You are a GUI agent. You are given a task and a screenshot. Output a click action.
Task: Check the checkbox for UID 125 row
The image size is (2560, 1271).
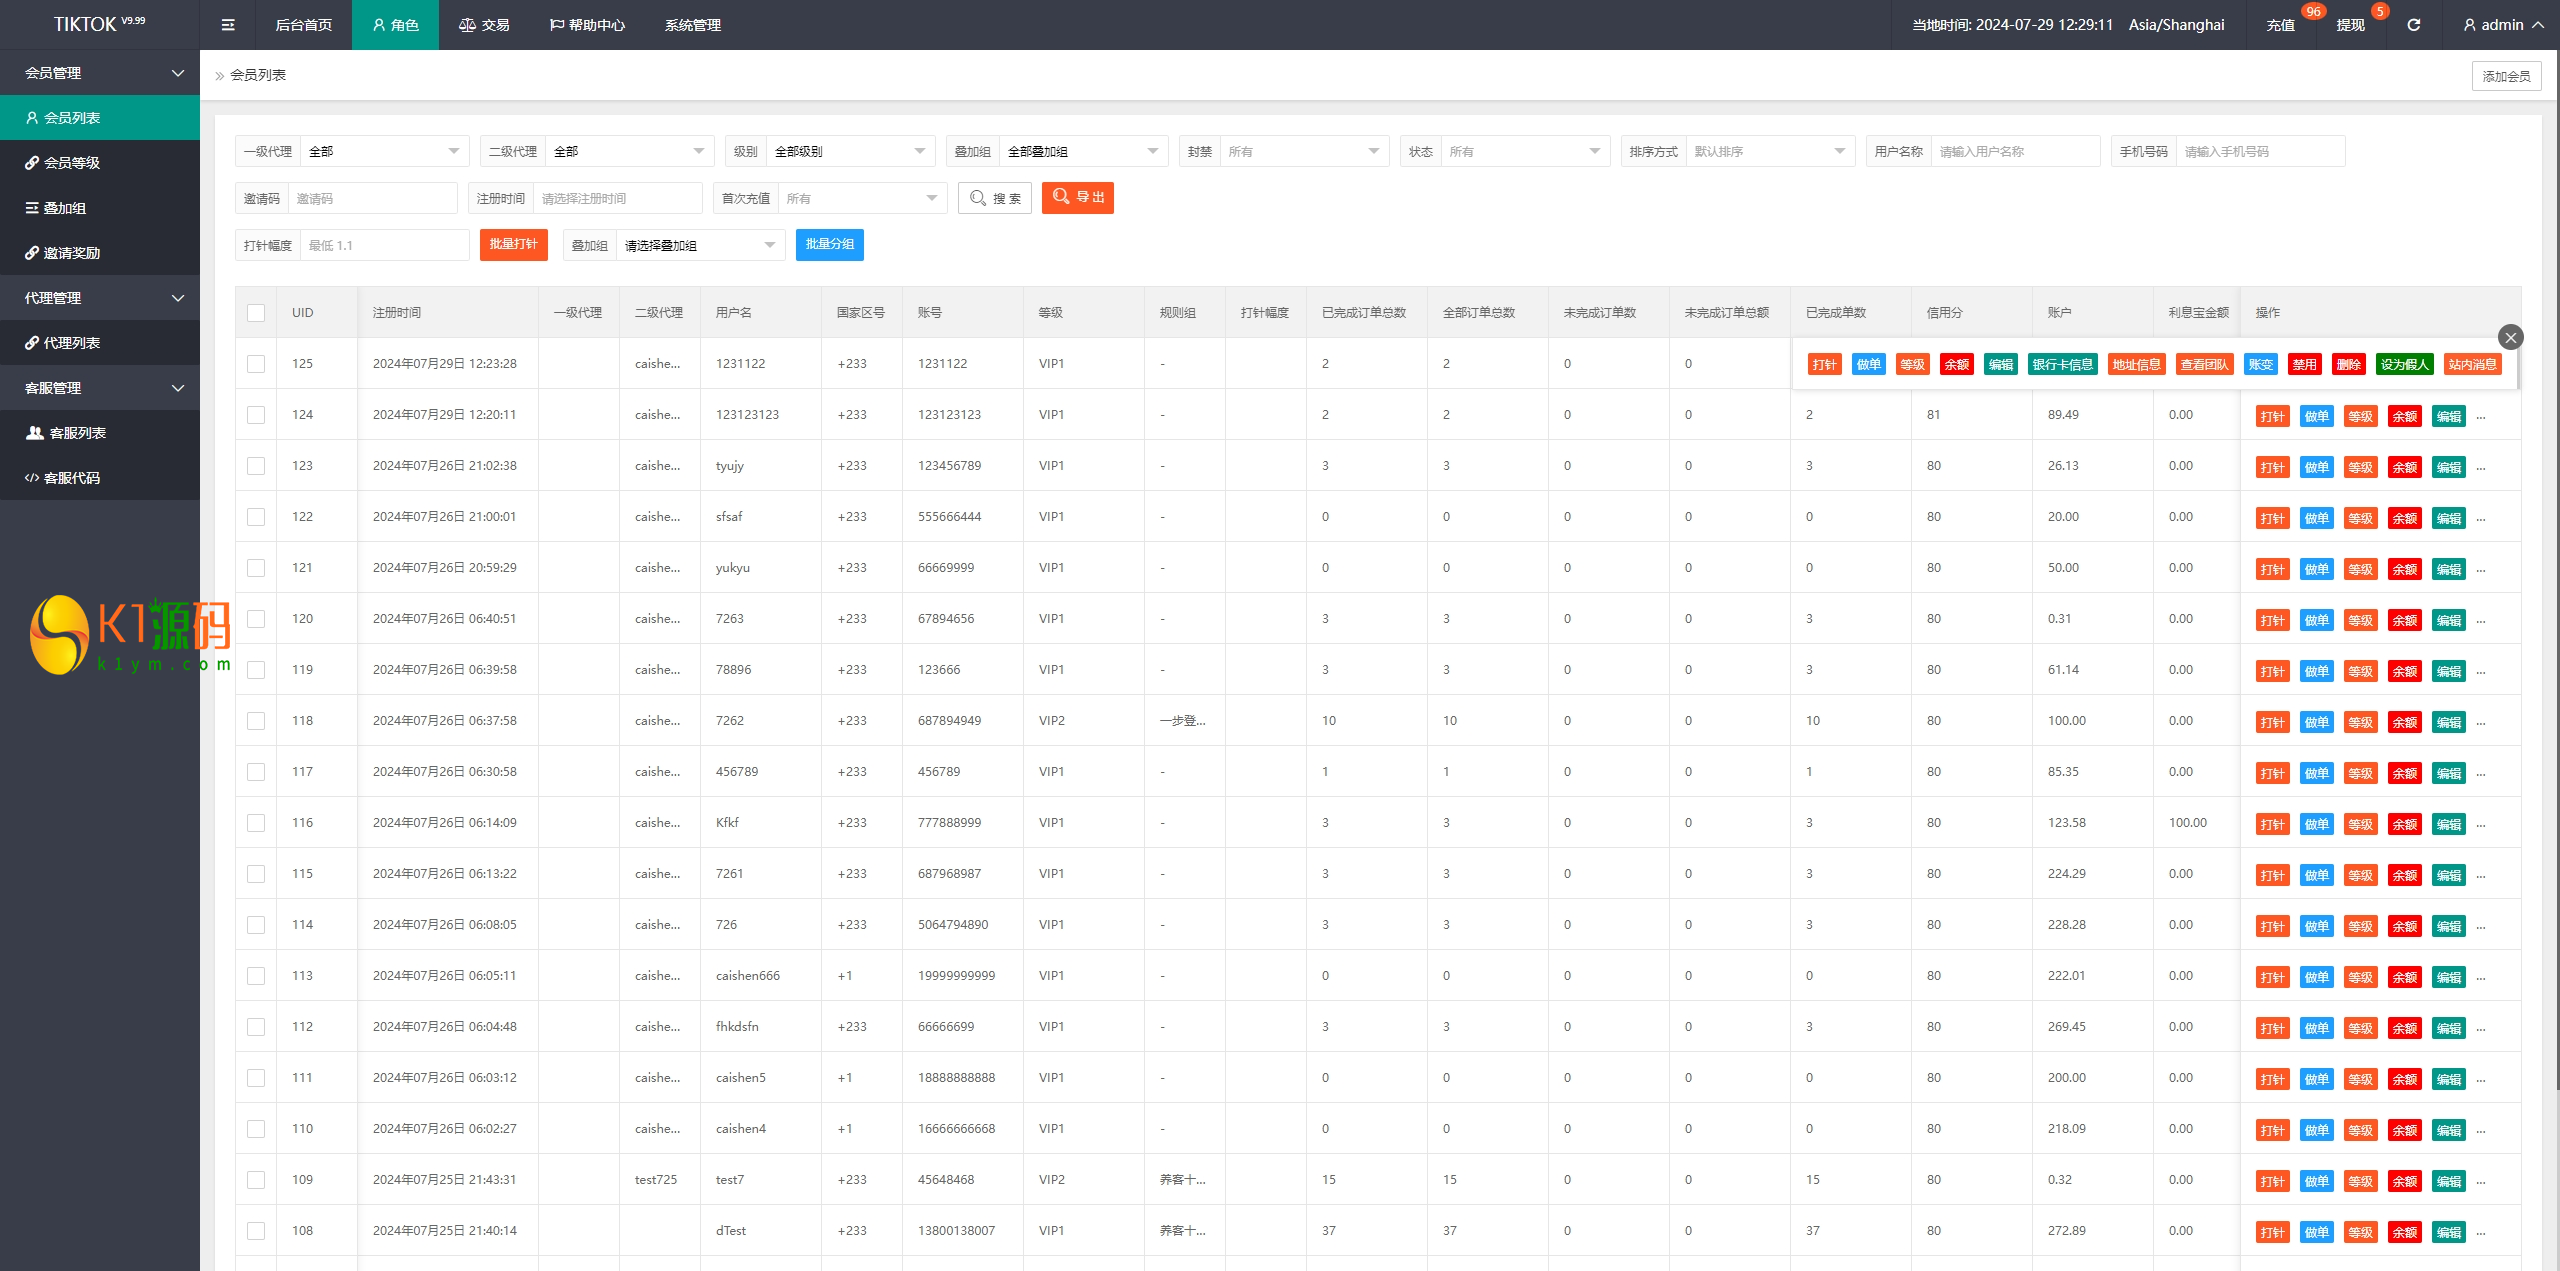tap(256, 364)
